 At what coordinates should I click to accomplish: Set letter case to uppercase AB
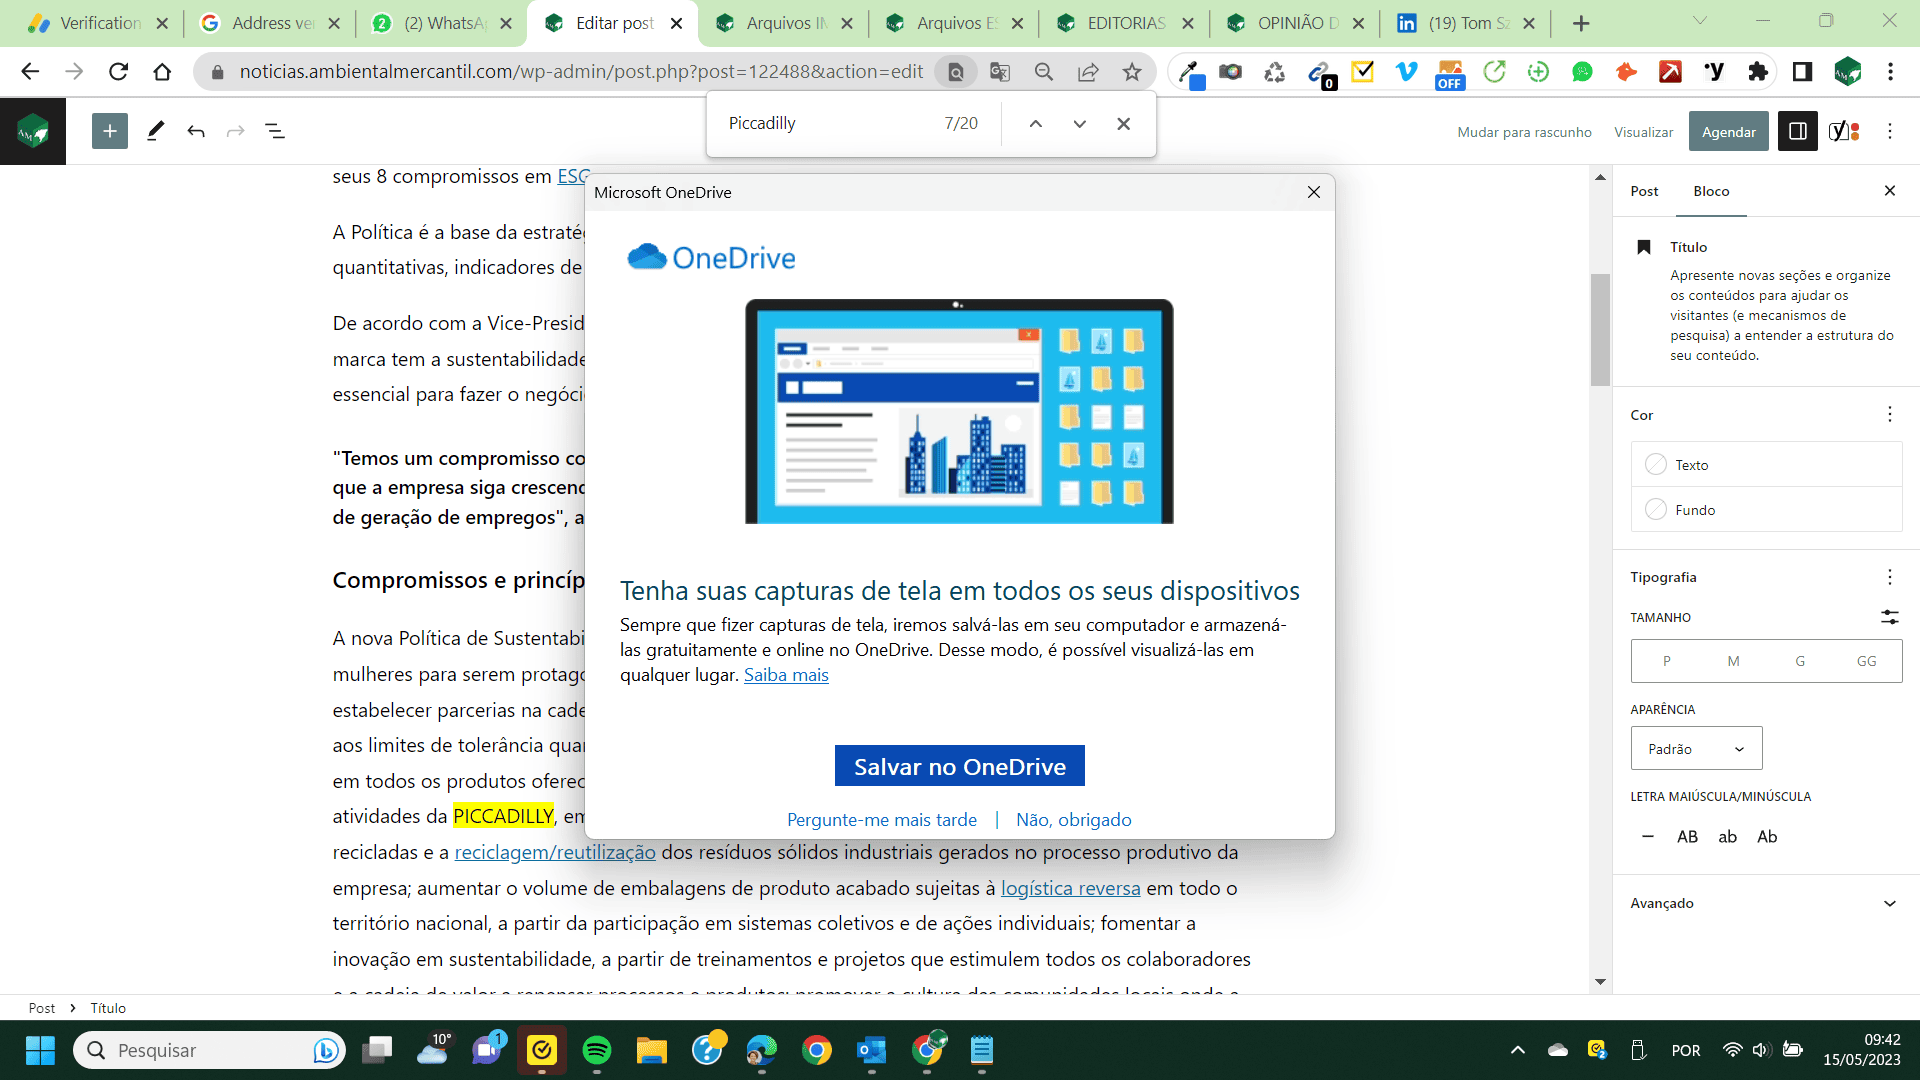(1687, 837)
